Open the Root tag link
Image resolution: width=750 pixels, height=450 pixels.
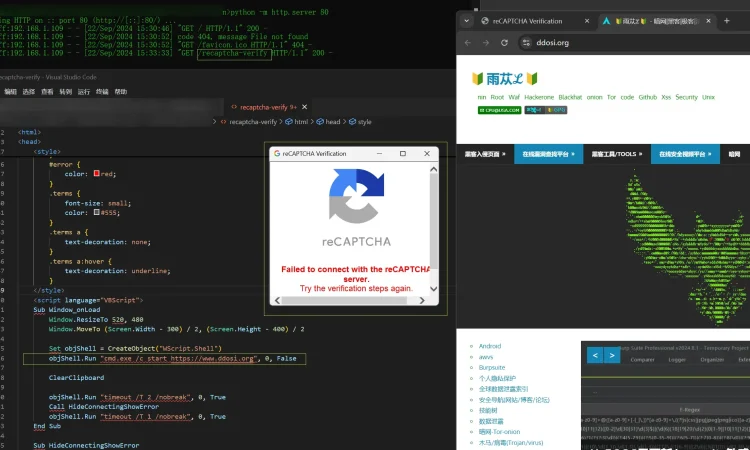click(x=497, y=97)
